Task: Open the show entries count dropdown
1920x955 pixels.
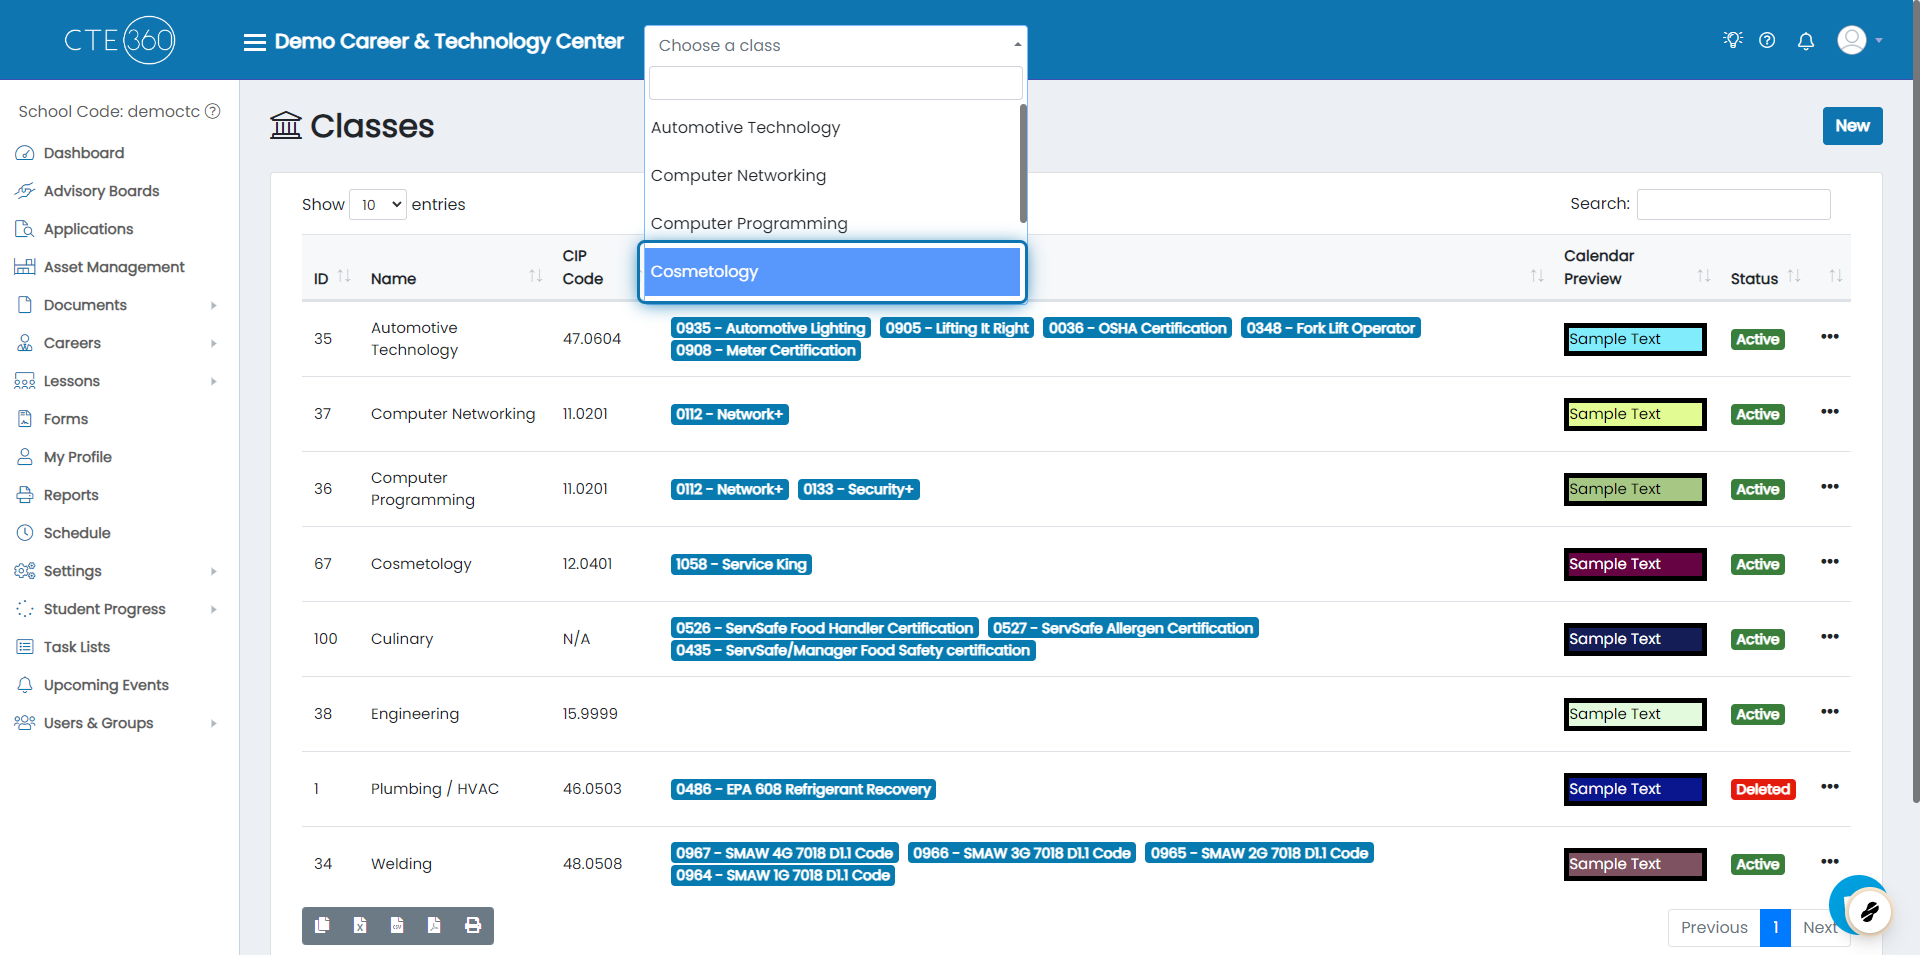Action: [x=378, y=205]
